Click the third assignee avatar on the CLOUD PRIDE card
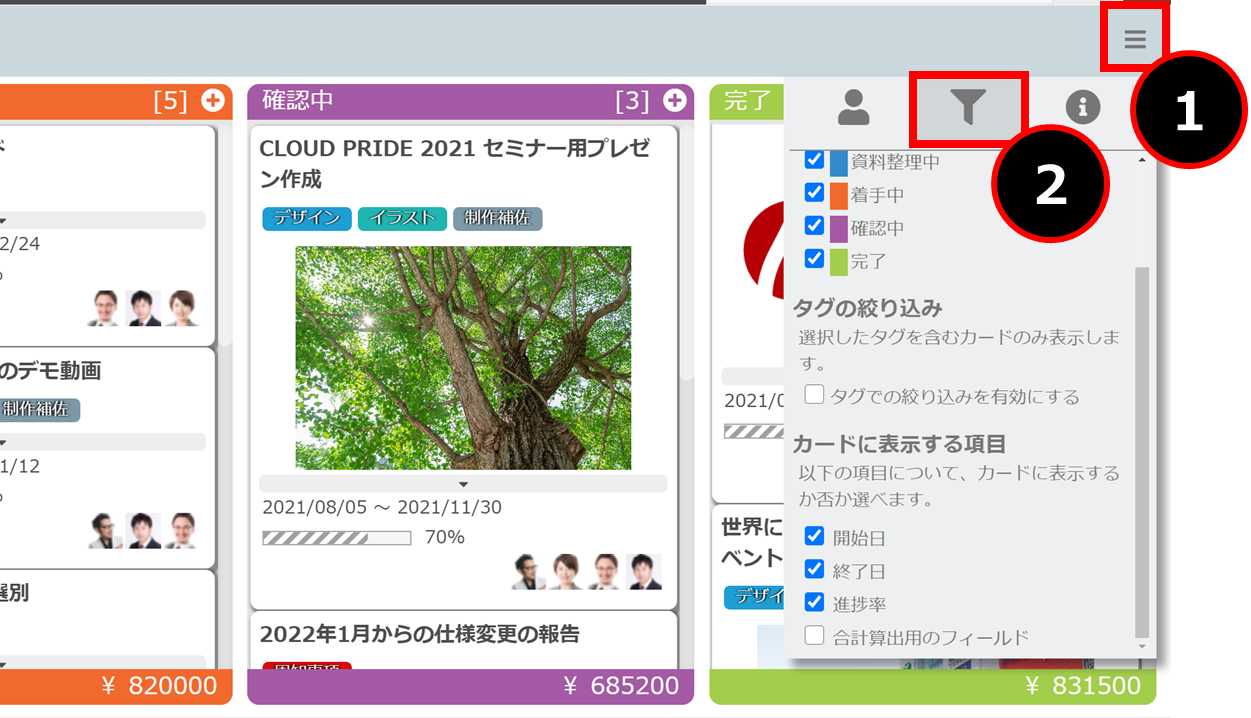 pyautogui.click(x=604, y=571)
